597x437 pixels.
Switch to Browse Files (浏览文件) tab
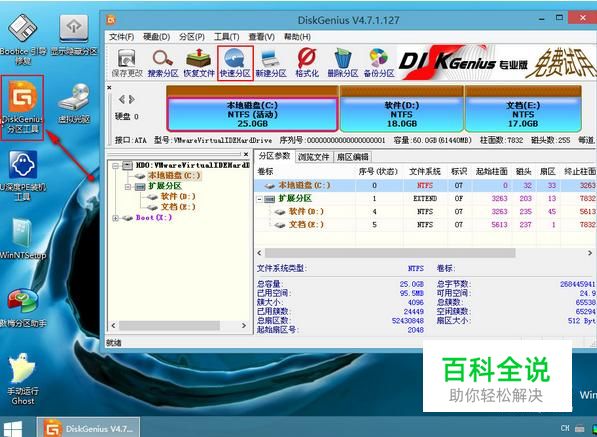[314, 157]
